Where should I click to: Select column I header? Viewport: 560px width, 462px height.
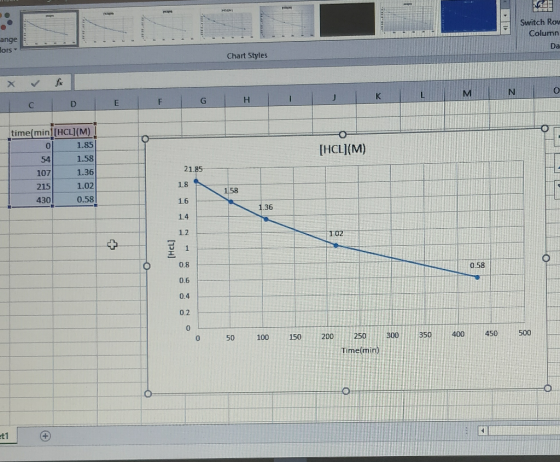pyautogui.click(x=290, y=99)
